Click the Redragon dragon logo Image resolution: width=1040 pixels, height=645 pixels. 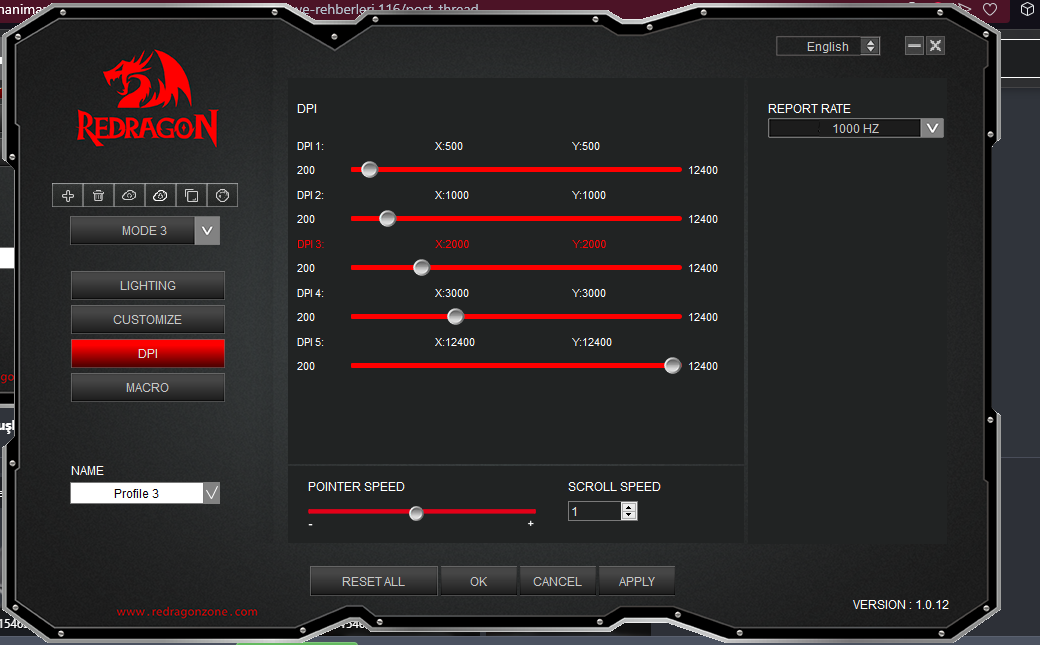click(x=147, y=98)
